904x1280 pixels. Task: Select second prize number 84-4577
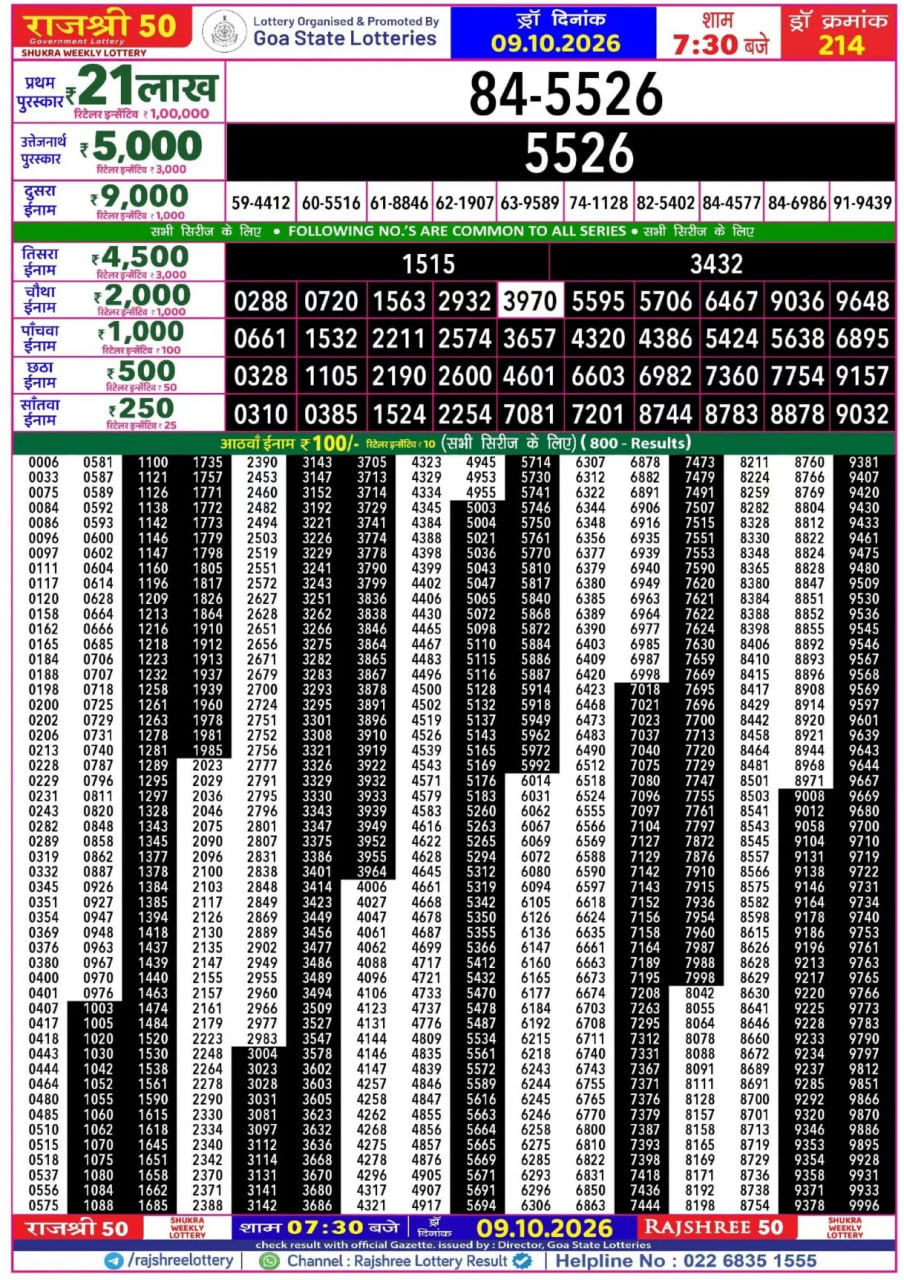pos(731,203)
